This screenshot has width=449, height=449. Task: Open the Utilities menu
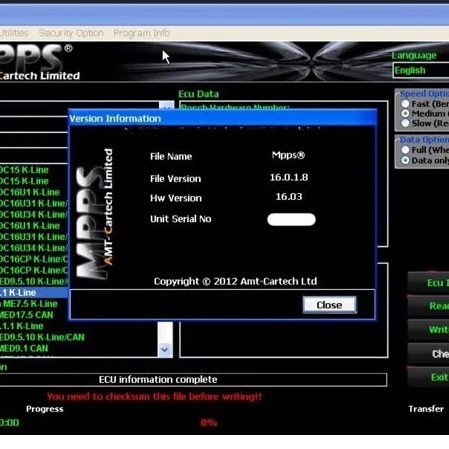tap(14, 33)
